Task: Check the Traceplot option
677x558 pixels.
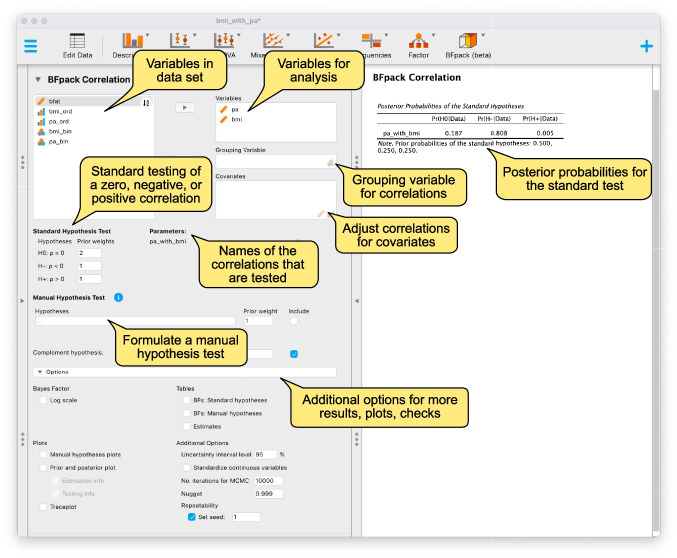Action: [43, 507]
